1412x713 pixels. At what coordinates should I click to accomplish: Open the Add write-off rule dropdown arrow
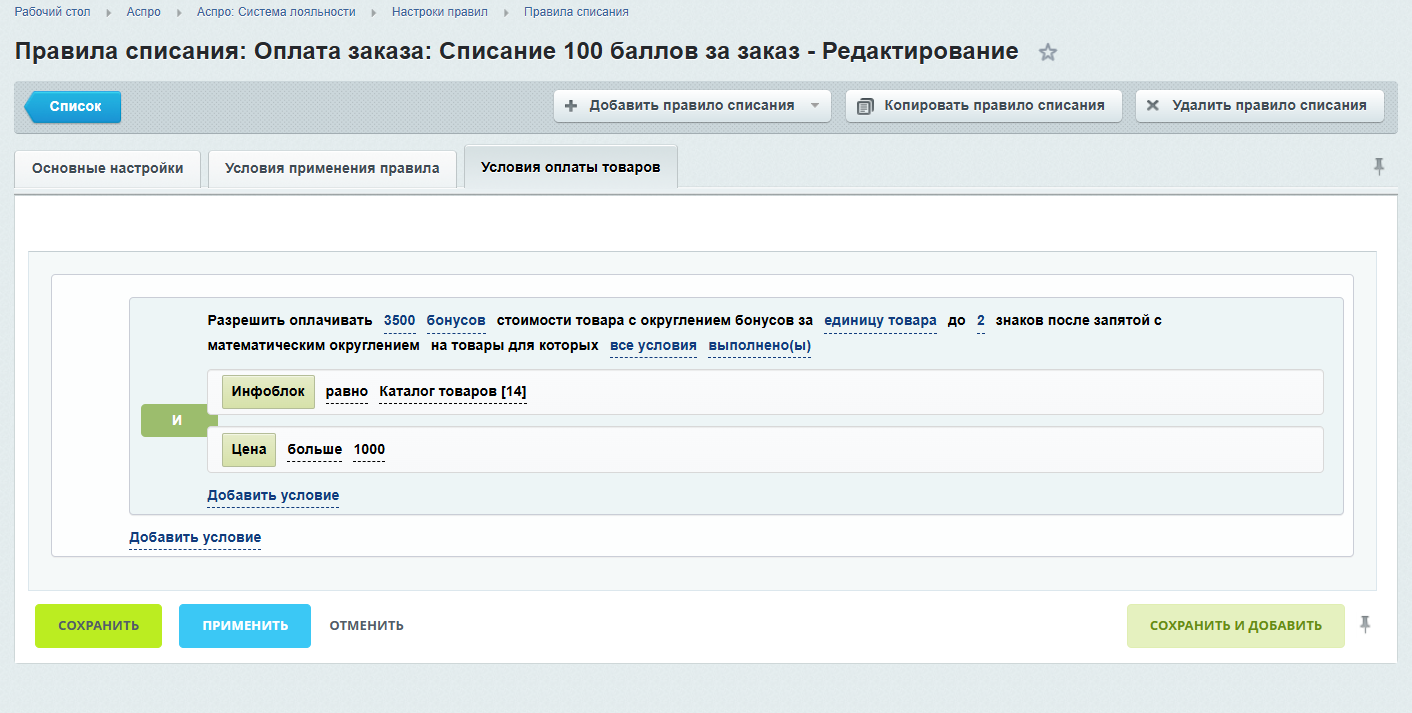tap(814, 106)
